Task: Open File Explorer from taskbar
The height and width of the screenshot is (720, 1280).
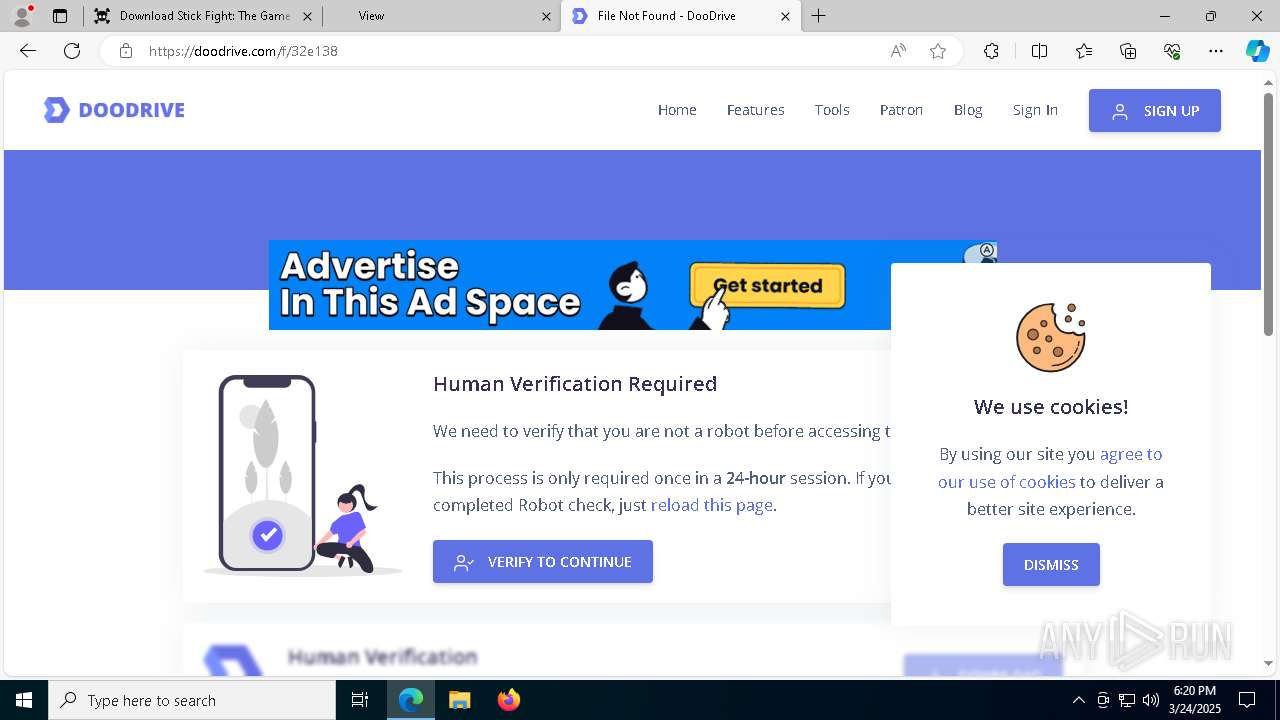Action: pyautogui.click(x=459, y=700)
